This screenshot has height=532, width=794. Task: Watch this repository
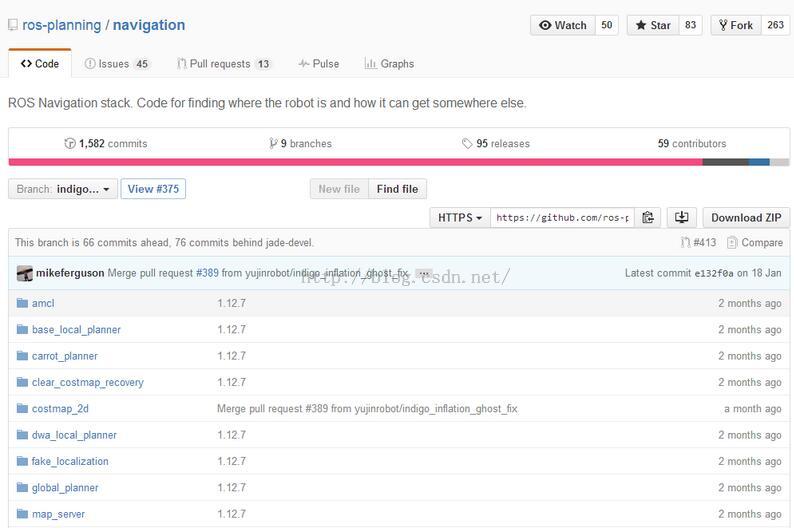pos(563,25)
